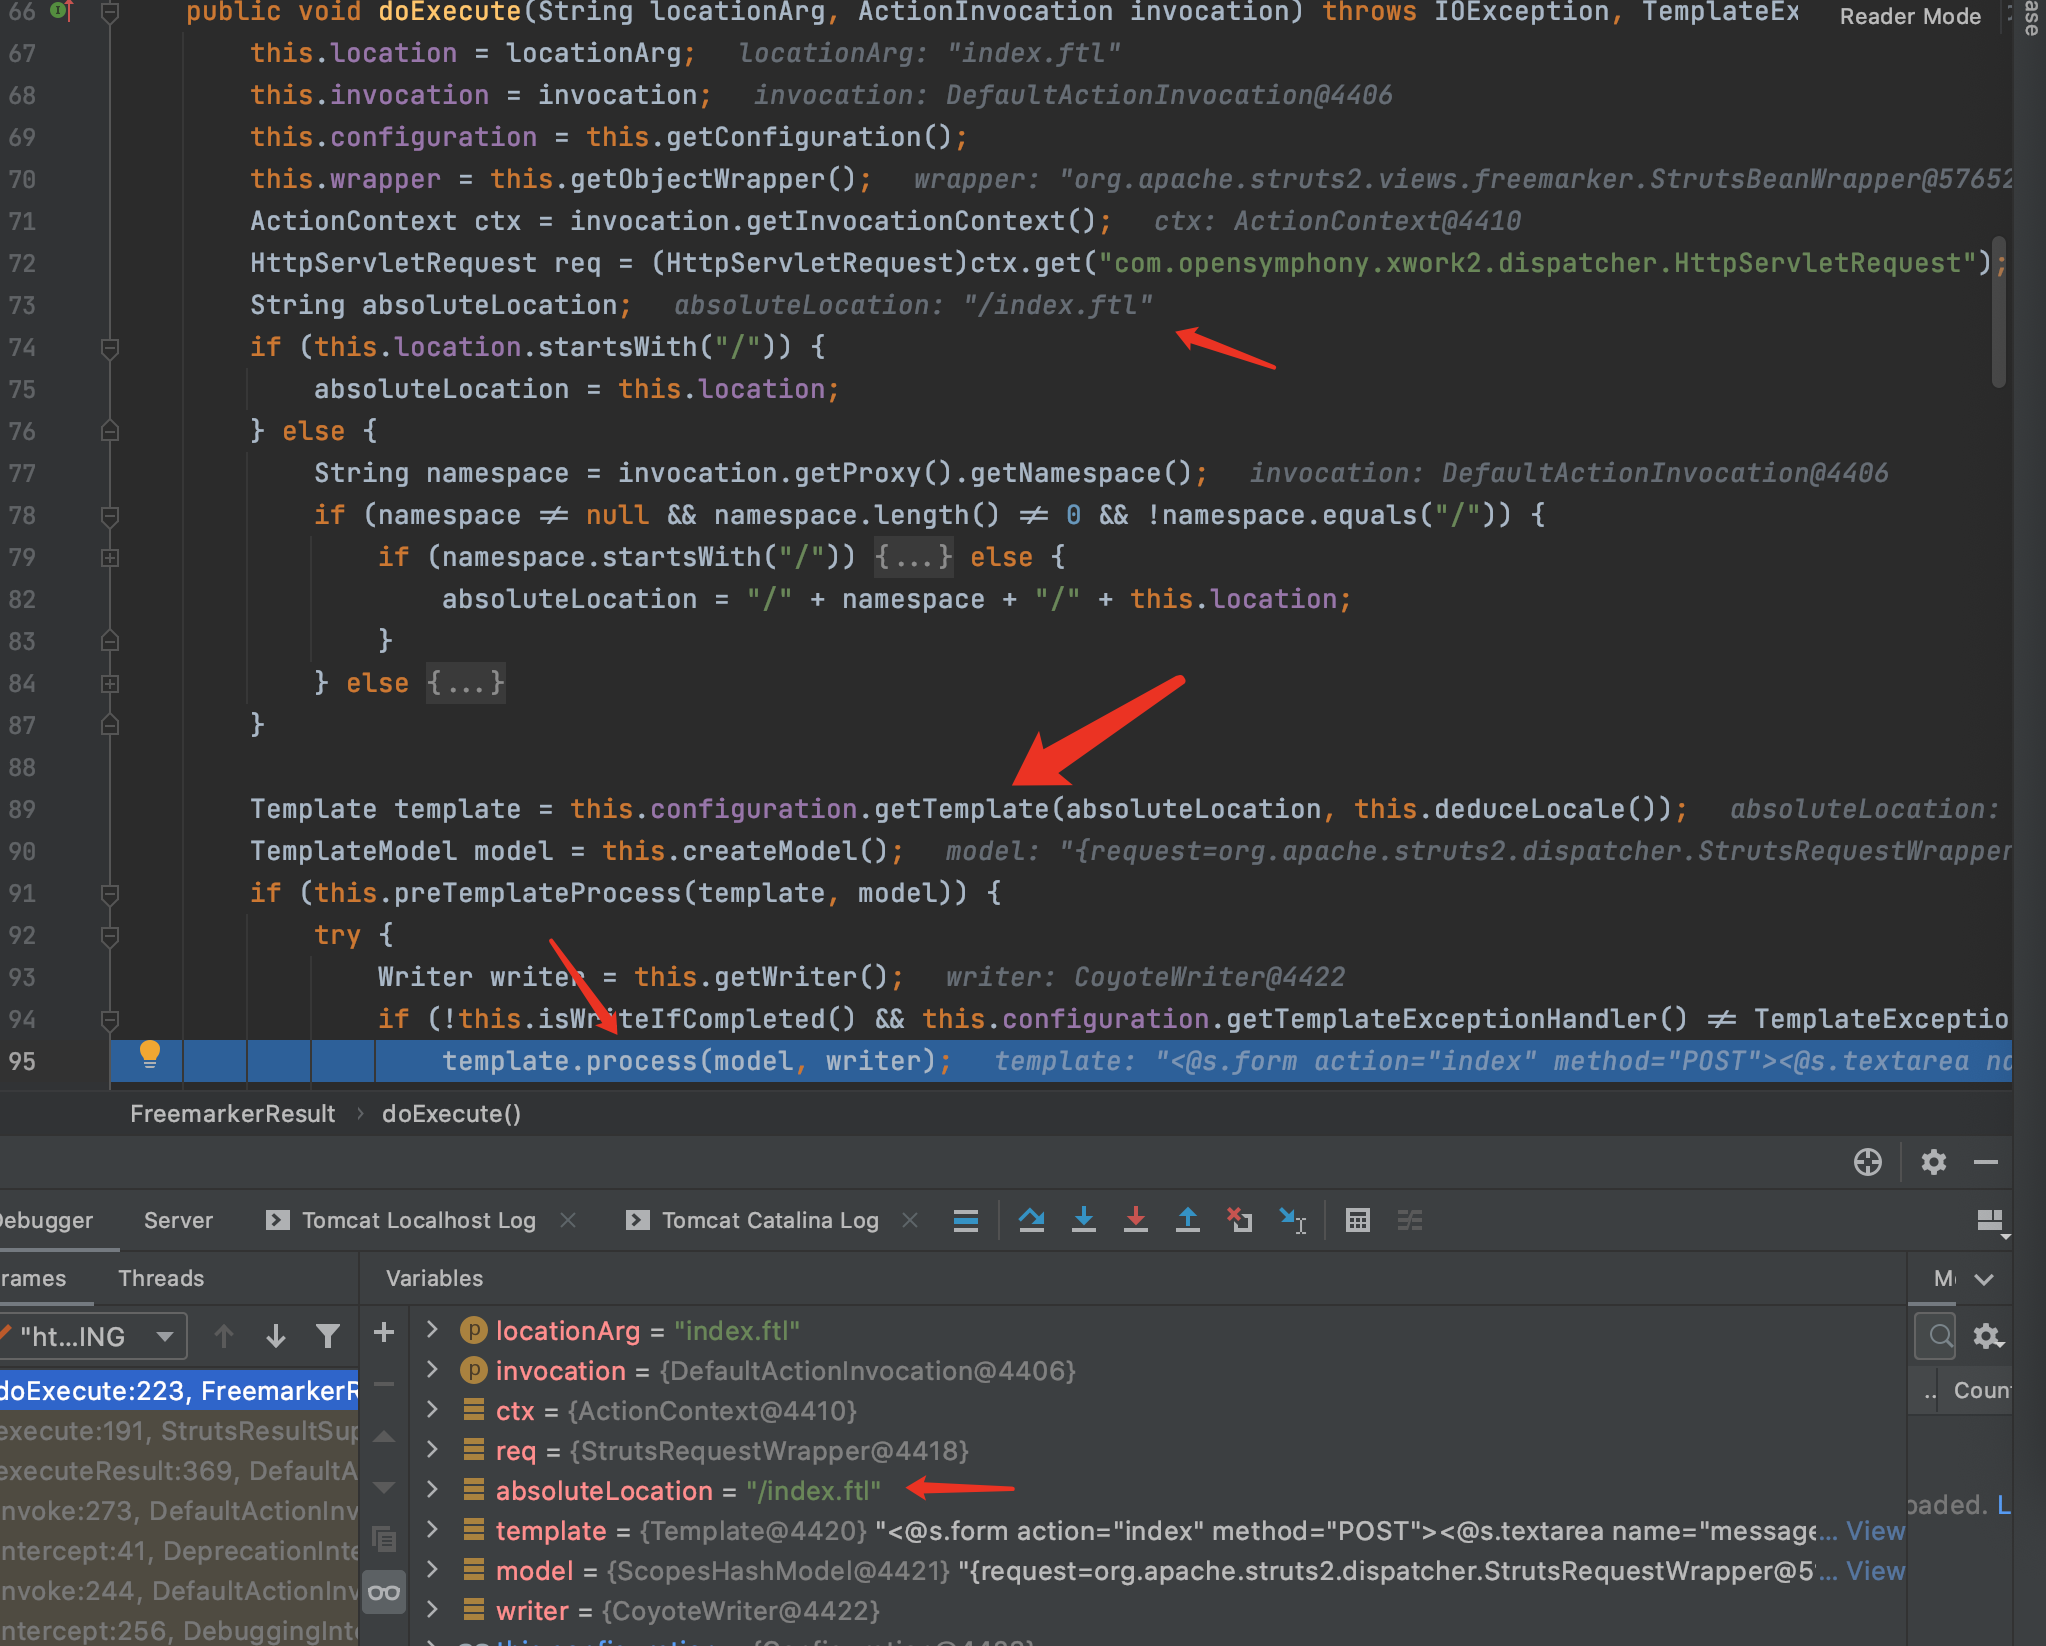The width and height of the screenshot is (2046, 1646).
Task: Select execute:191 StrutsResultSupport frame
Action: [x=179, y=1431]
